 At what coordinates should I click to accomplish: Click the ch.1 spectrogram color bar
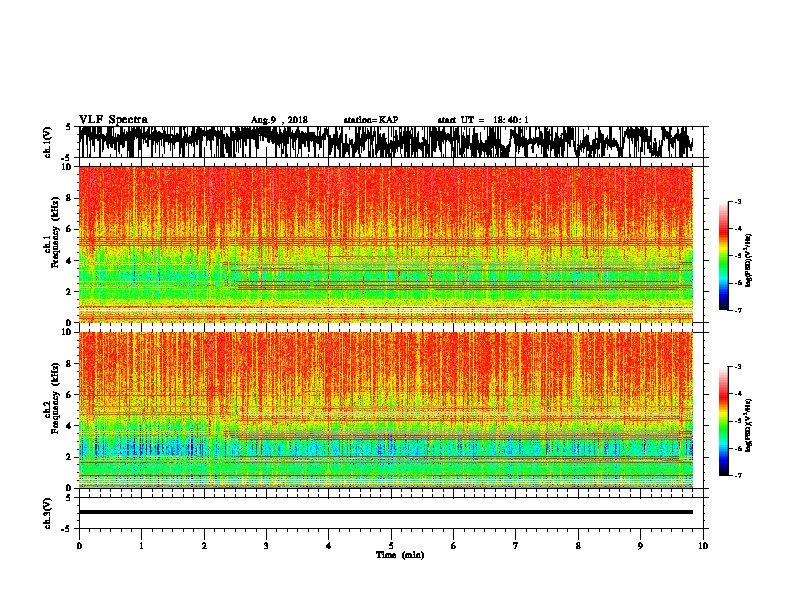tap(723, 256)
